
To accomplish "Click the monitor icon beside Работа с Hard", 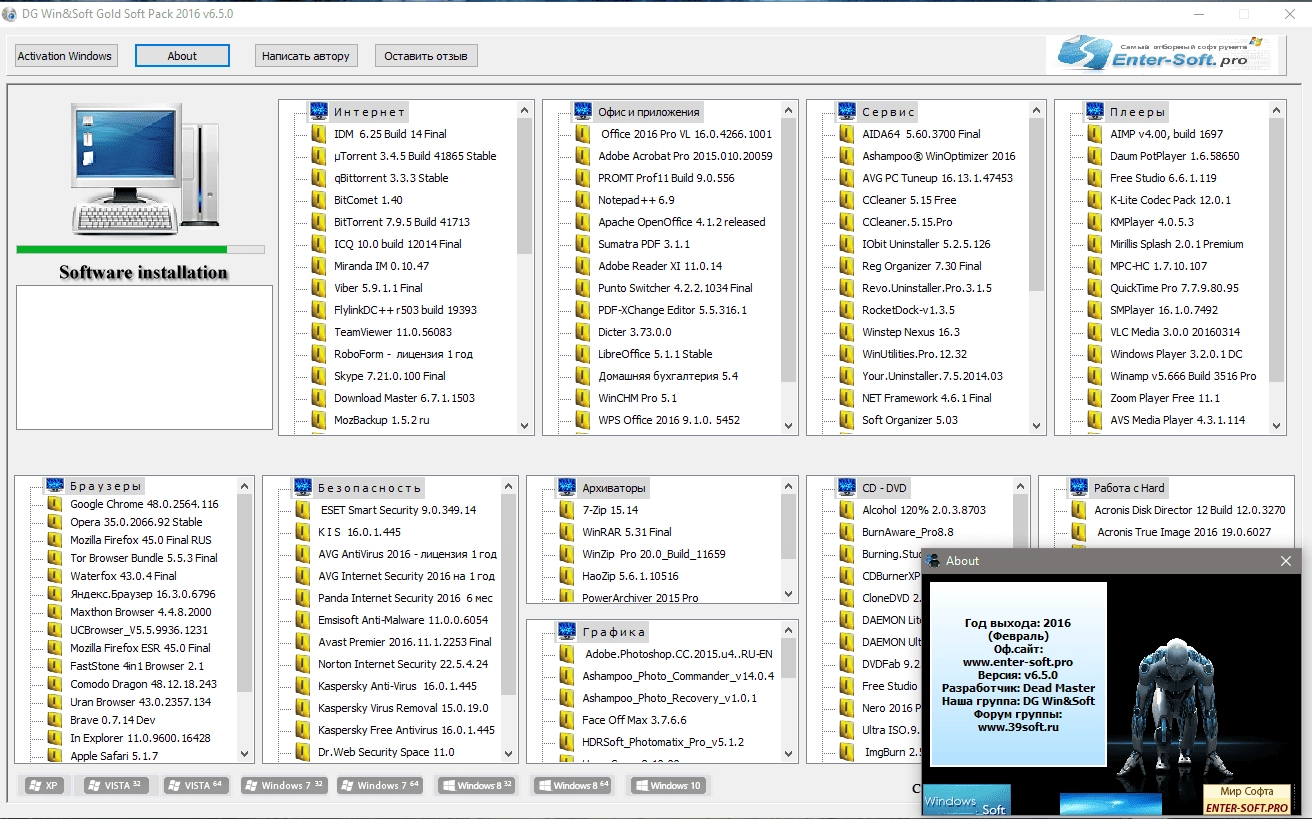I will pos(1079,487).
